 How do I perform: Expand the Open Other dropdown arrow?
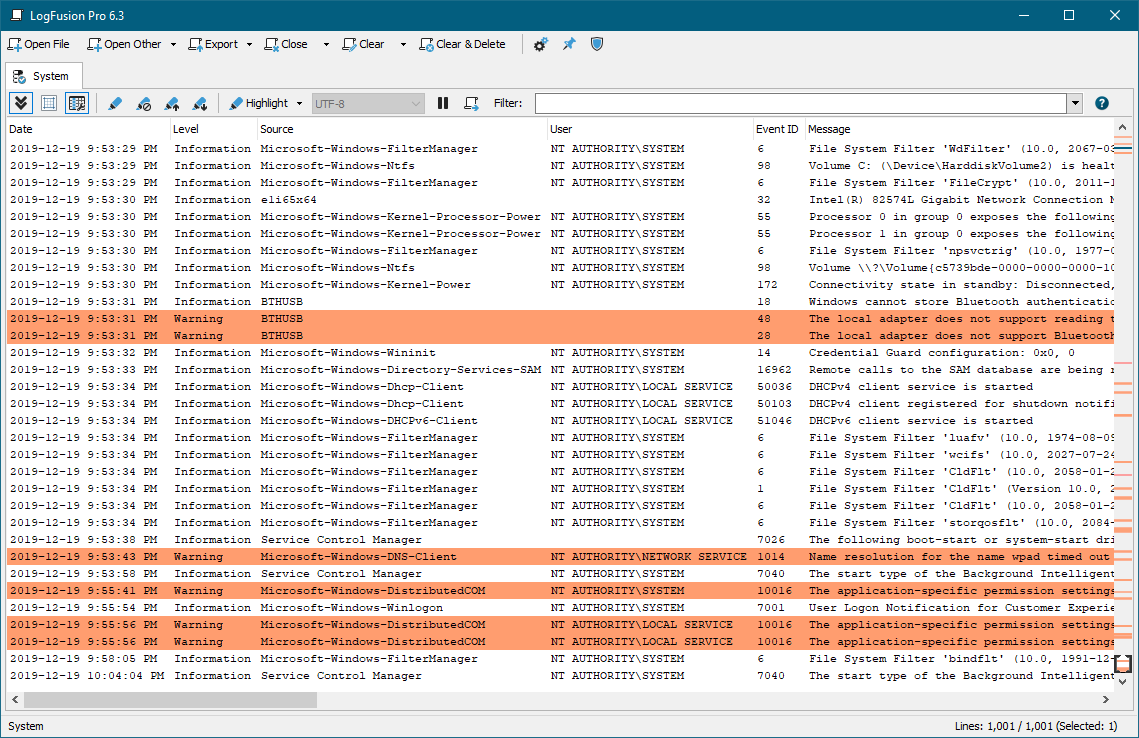pos(173,45)
